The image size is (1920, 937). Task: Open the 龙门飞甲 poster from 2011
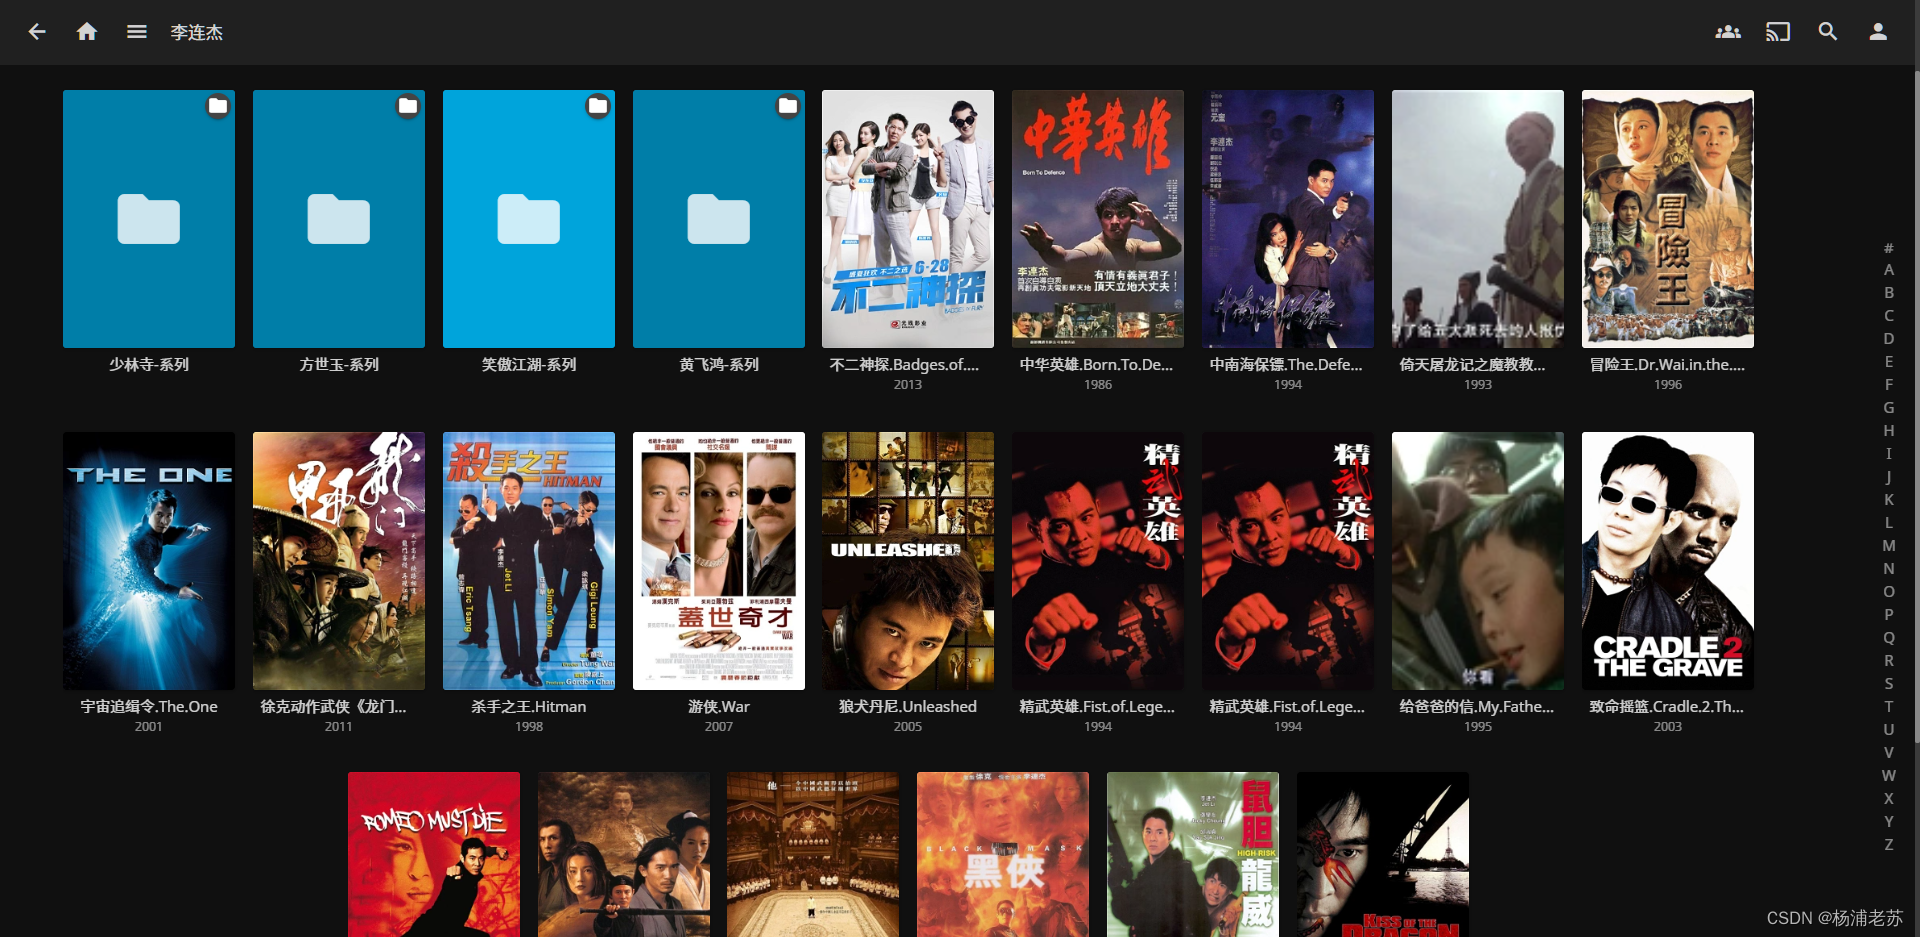339,561
